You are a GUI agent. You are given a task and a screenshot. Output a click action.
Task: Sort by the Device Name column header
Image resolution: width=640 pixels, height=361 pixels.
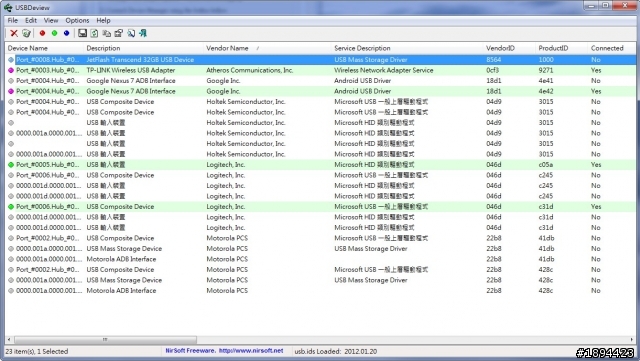pyautogui.click(x=44, y=48)
